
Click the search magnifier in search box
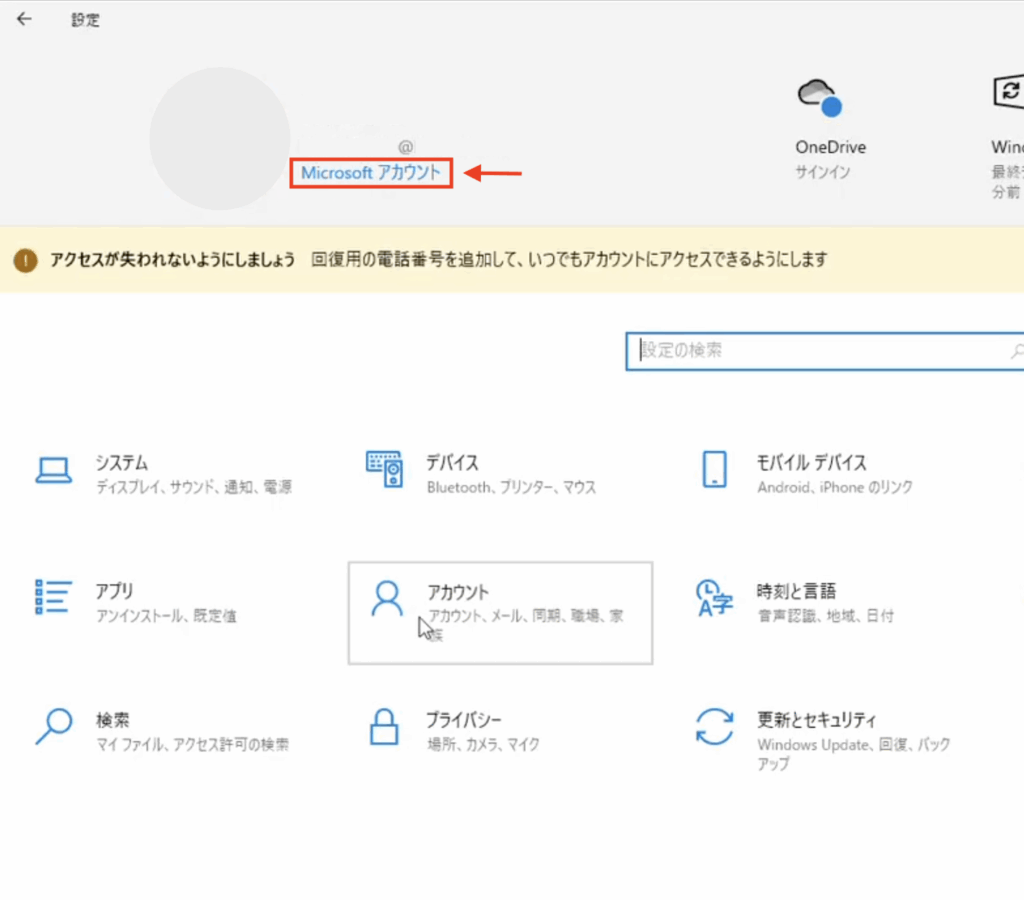(1016, 352)
